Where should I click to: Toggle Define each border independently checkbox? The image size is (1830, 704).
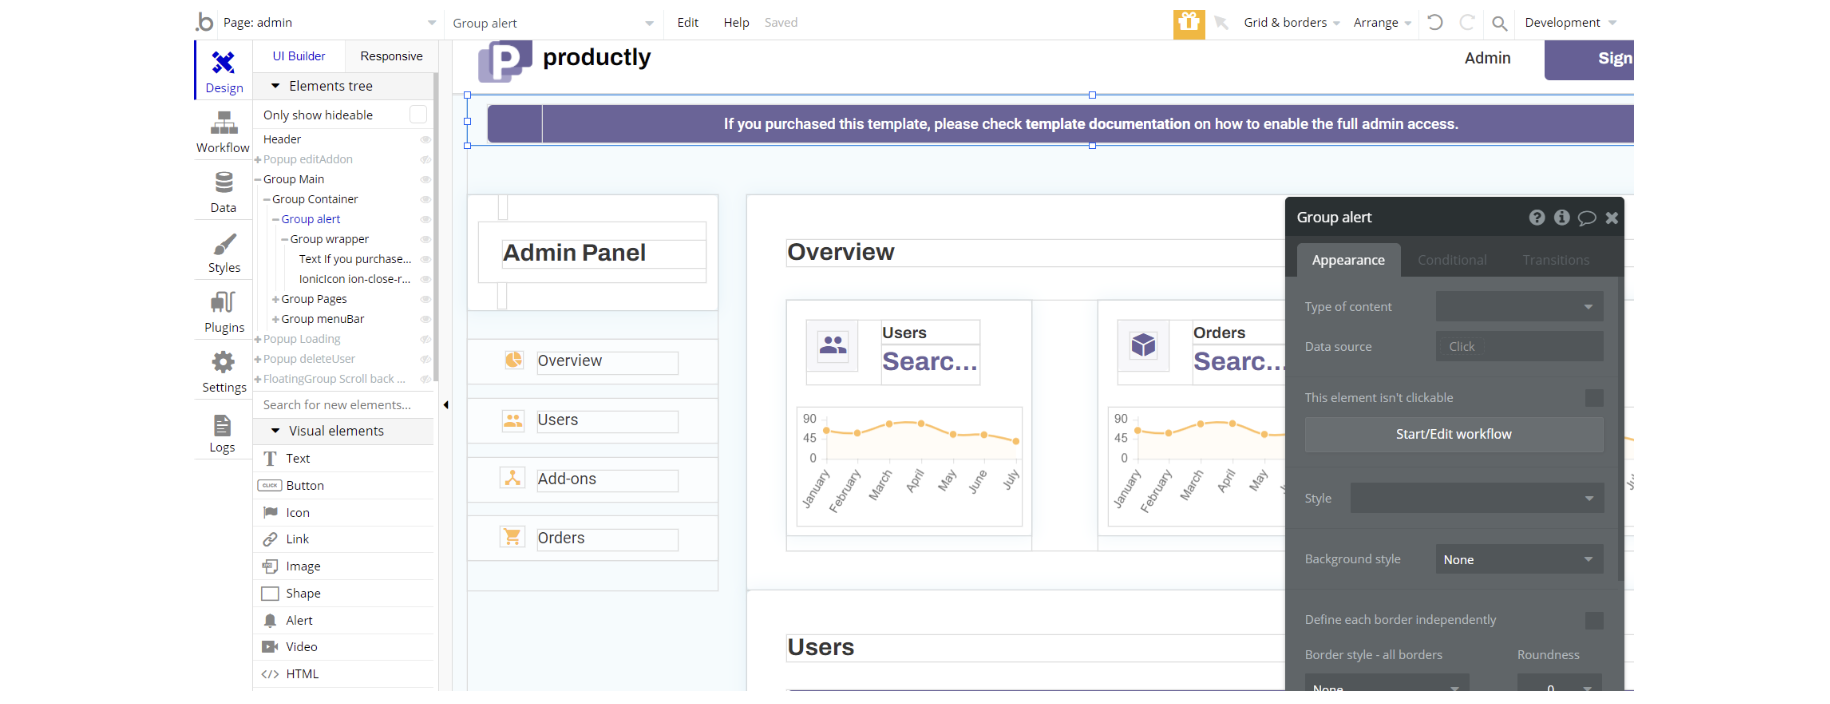point(1594,621)
